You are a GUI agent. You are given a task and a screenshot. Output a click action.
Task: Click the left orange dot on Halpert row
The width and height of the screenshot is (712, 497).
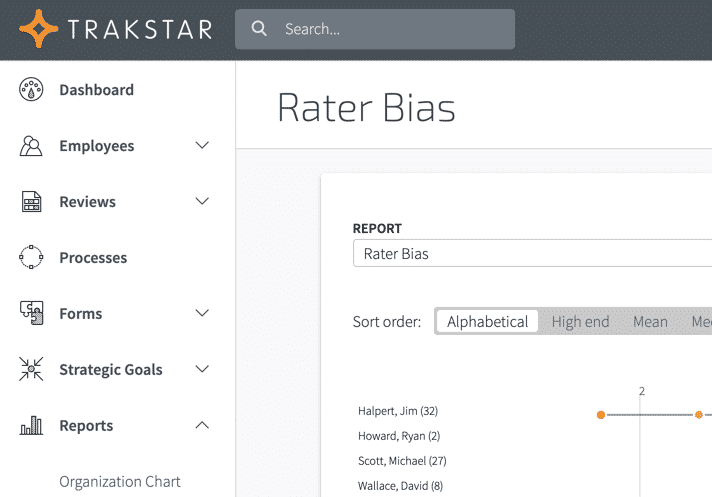(601, 415)
